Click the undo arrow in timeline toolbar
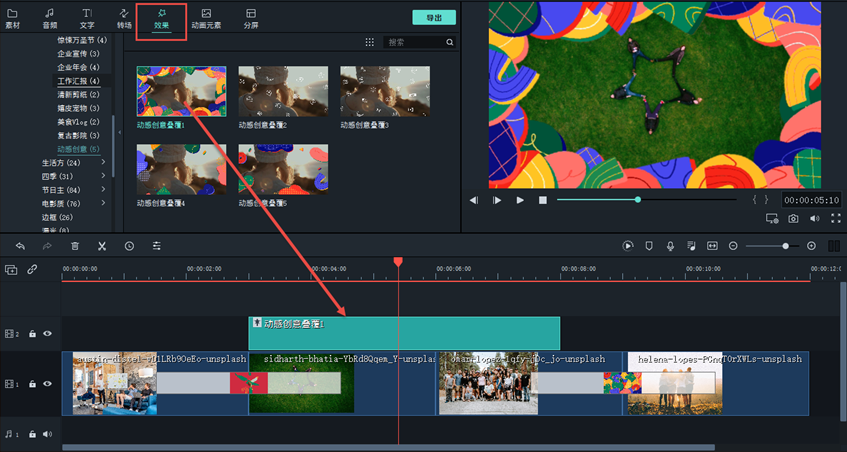 click(x=19, y=246)
